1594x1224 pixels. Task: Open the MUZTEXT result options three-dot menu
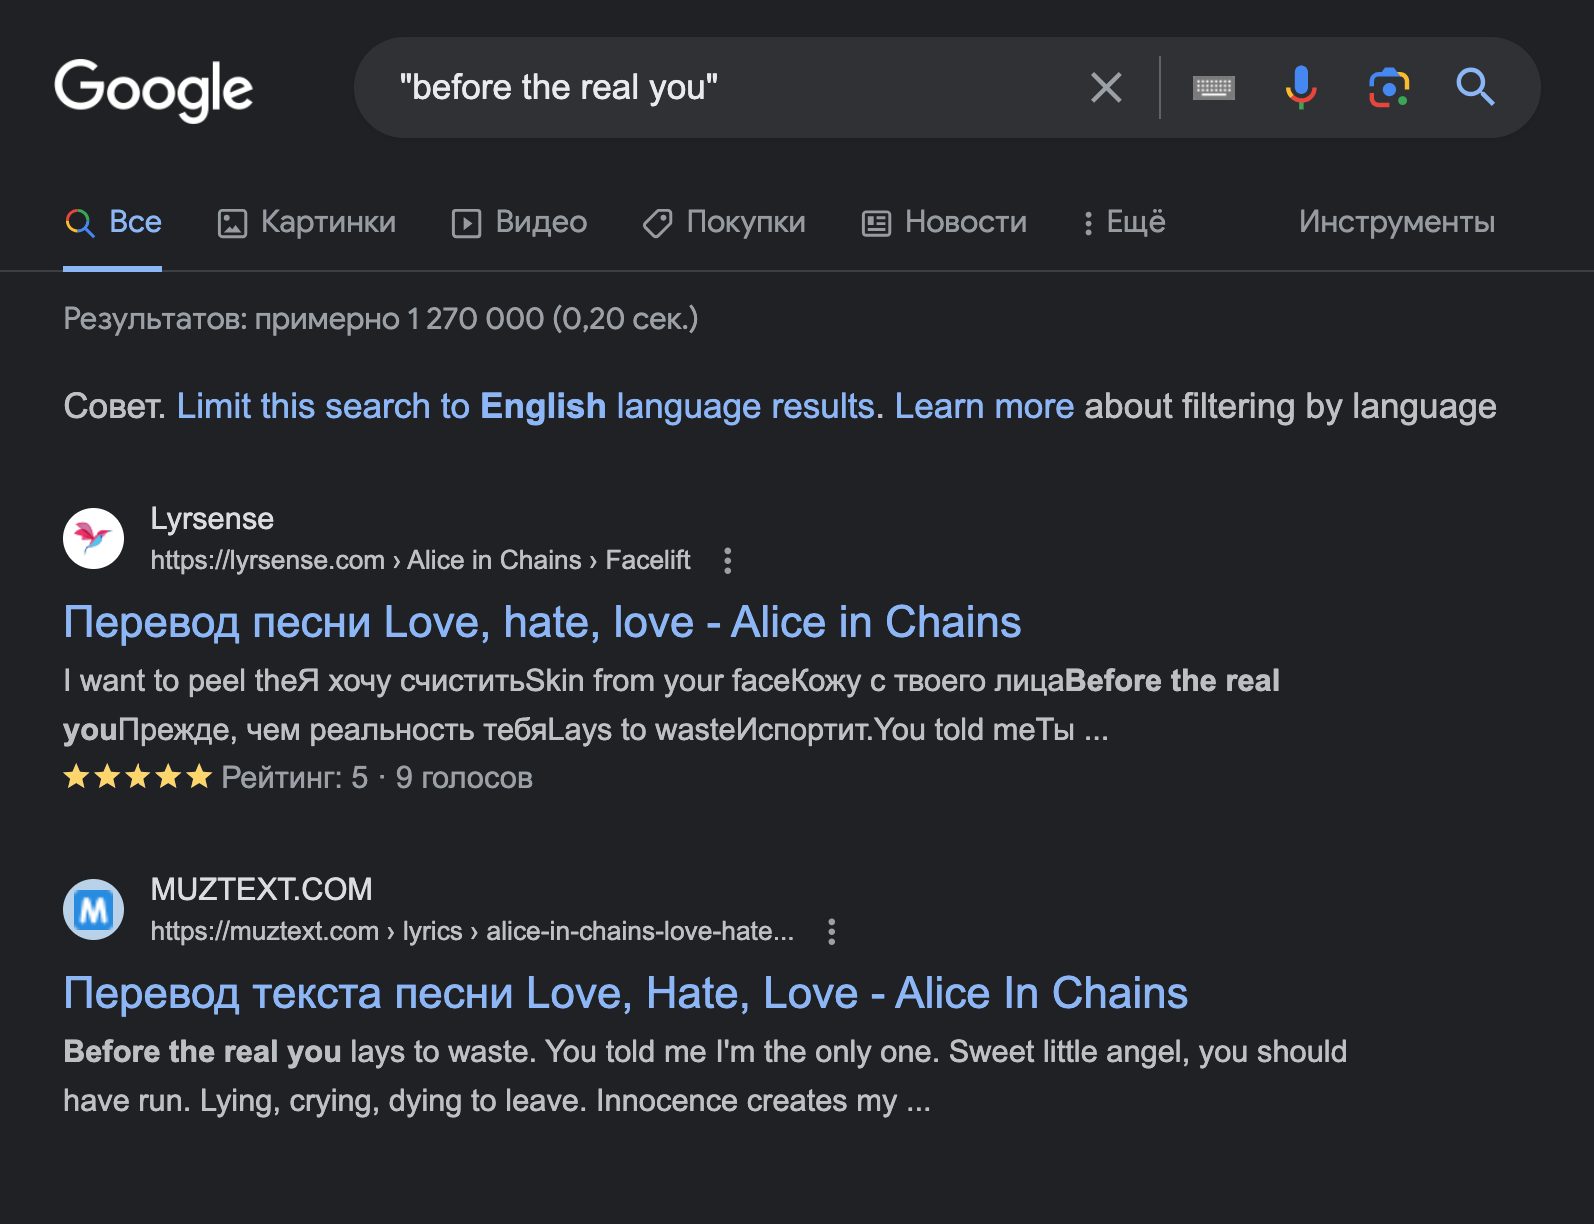click(831, 932)
